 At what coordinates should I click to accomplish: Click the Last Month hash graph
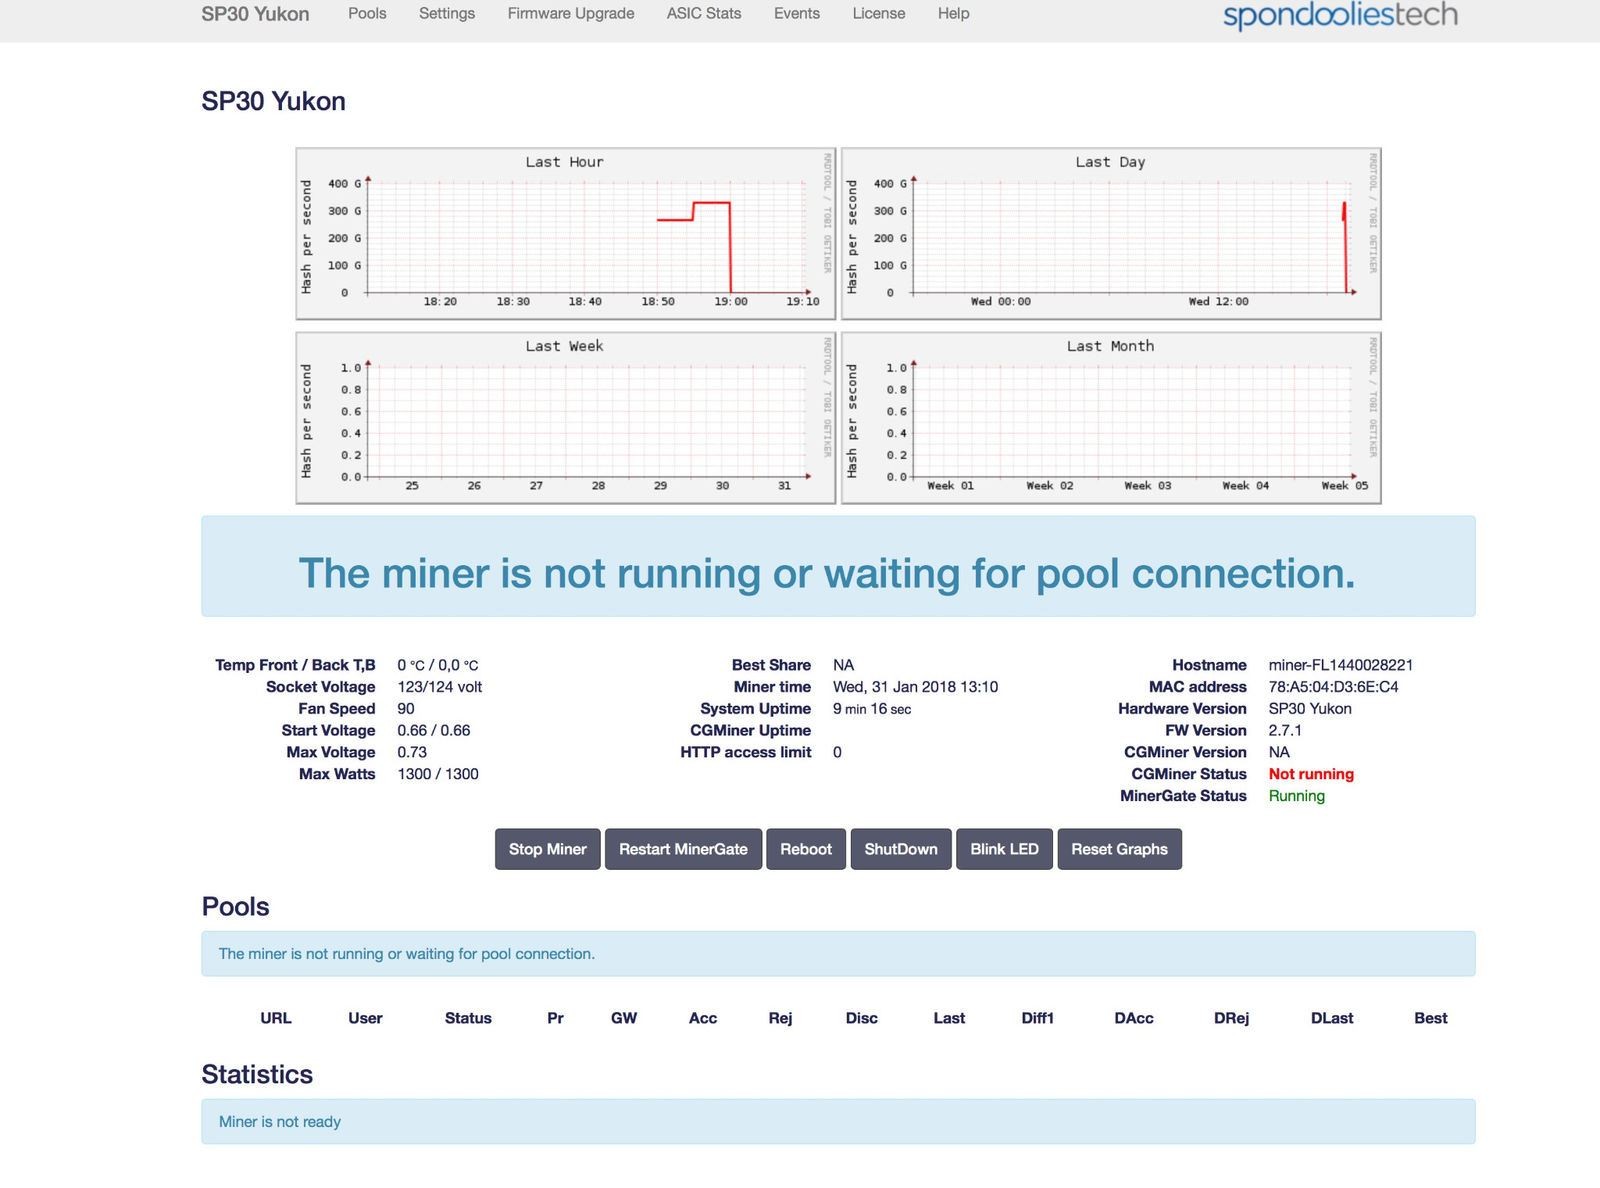tap(1111, 418)
